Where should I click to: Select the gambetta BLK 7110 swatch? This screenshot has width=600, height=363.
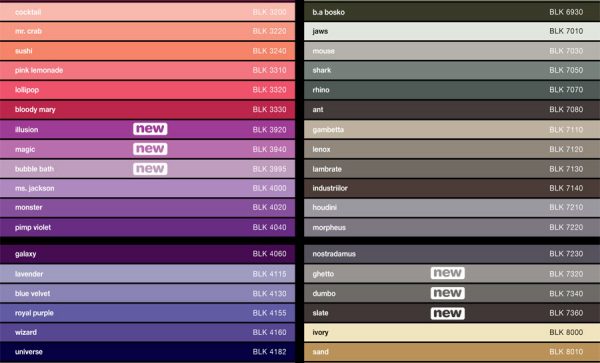point(452,130)
